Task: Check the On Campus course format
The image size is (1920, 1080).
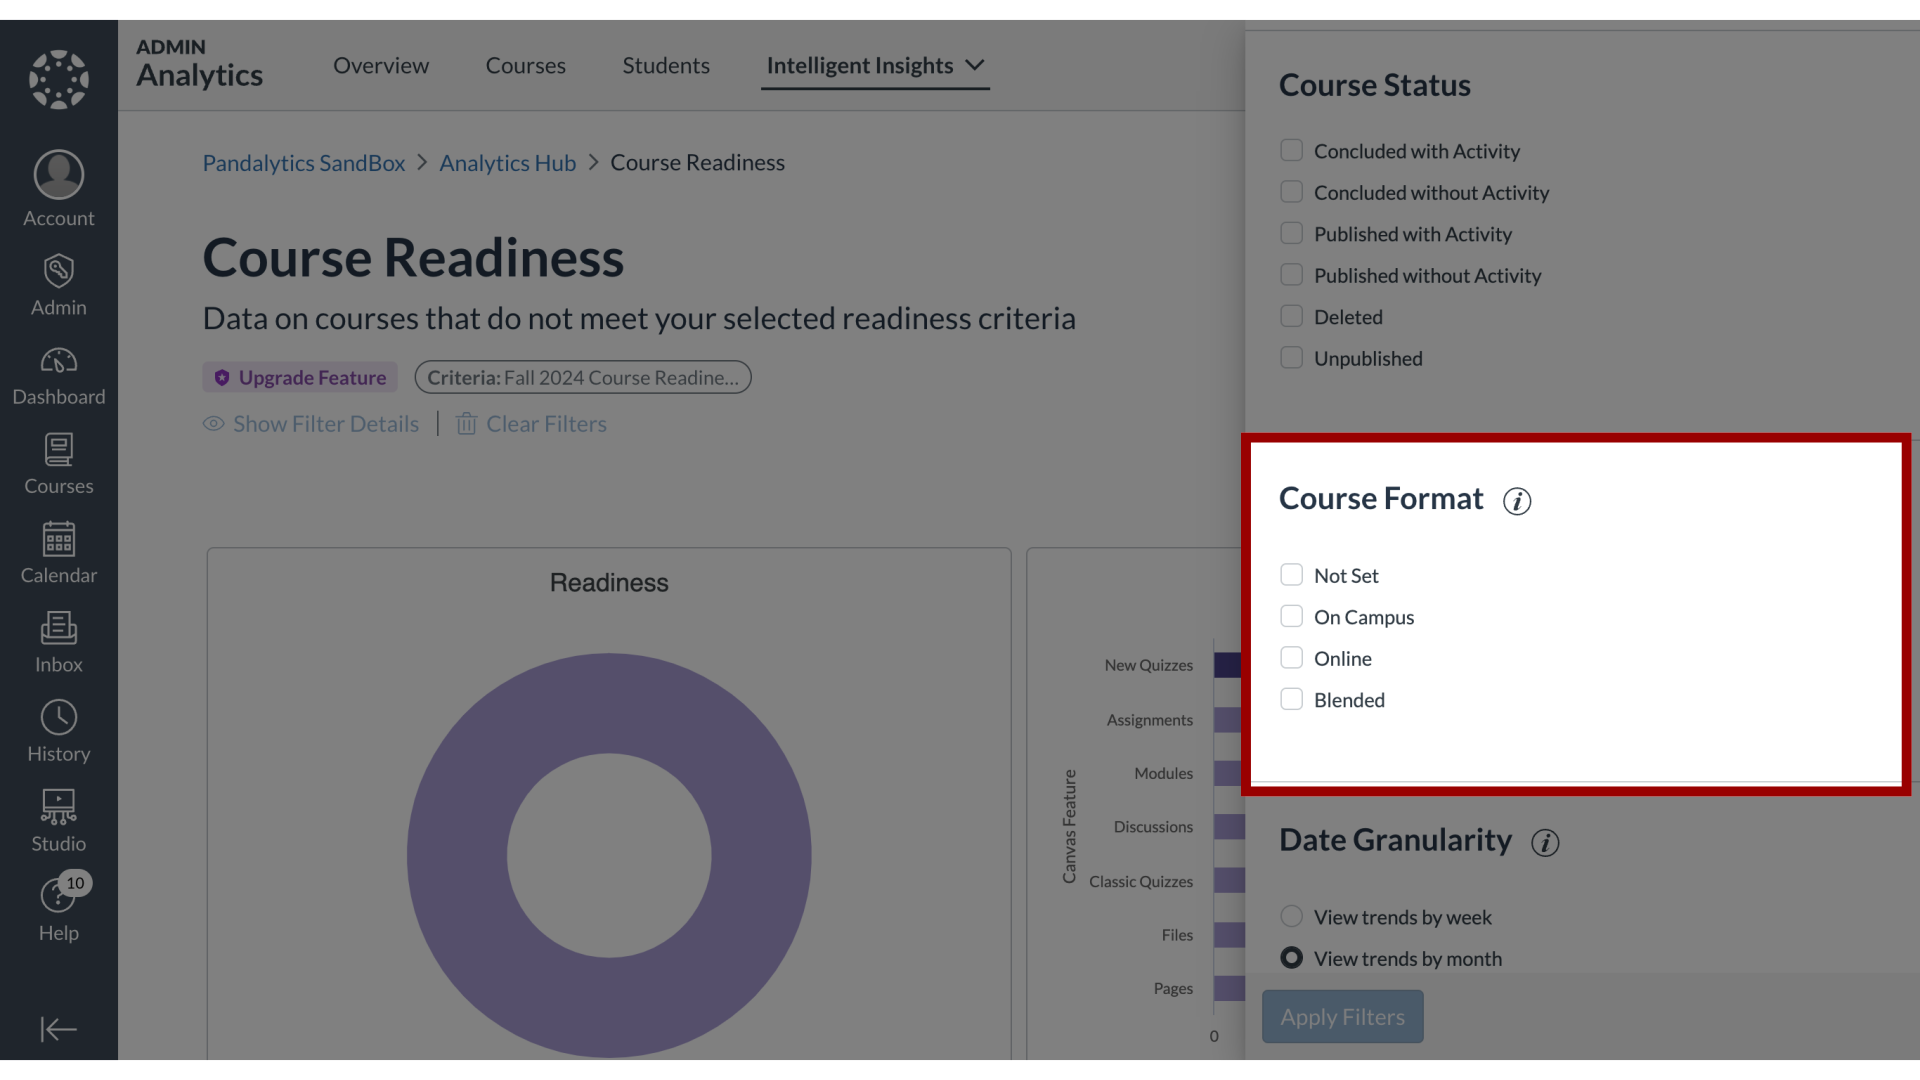Action: point(1291,616)
